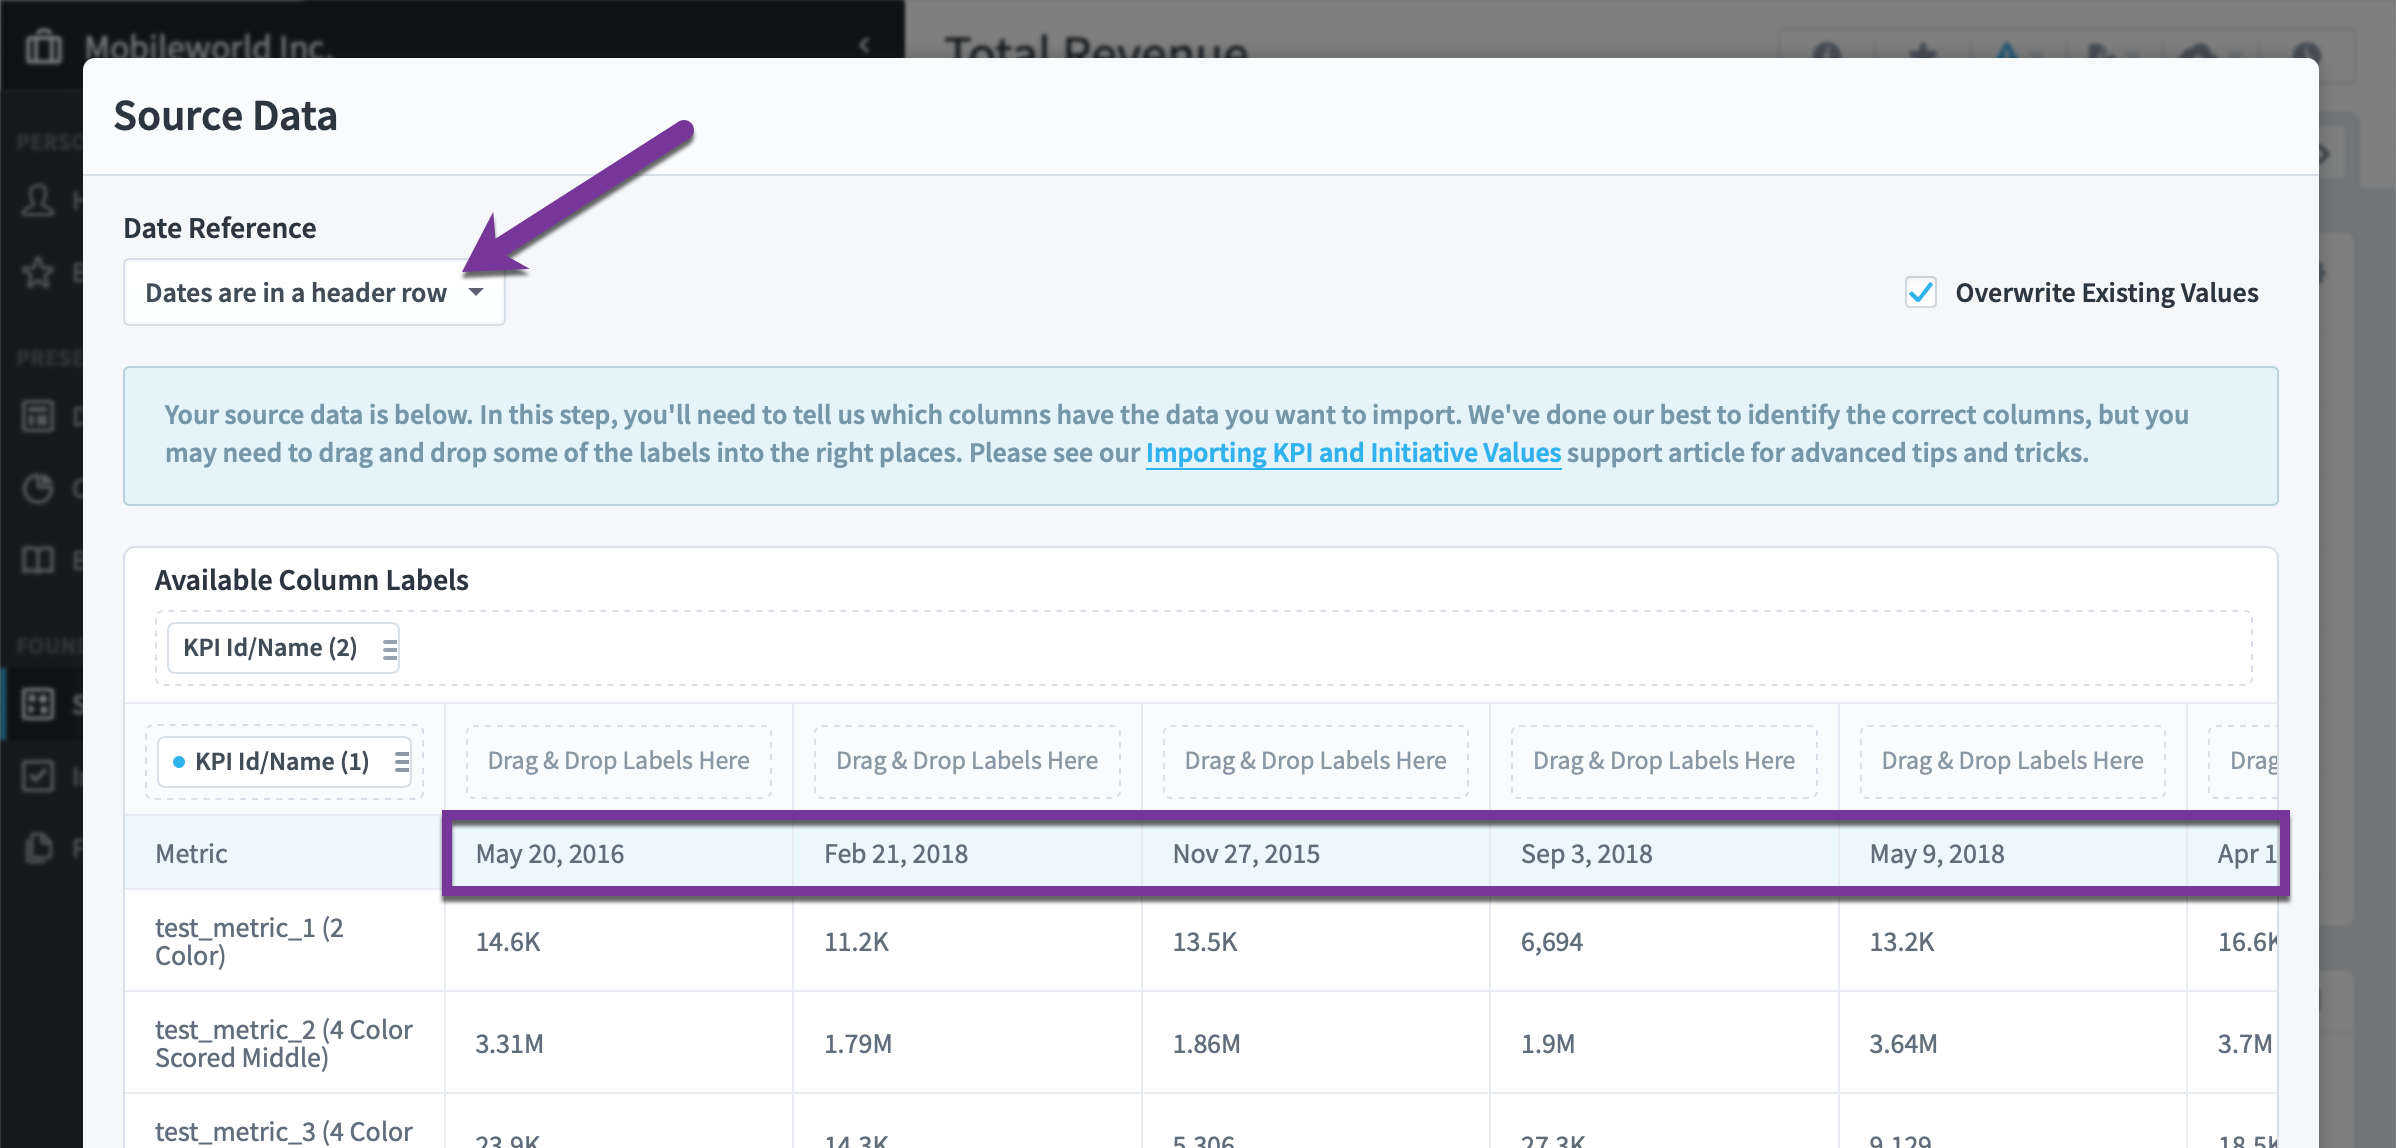The width and height of the screenshot is (2396, 1148).
Task: Click the May 20, 2016 header cell
Action: click(x=619, y=853)
